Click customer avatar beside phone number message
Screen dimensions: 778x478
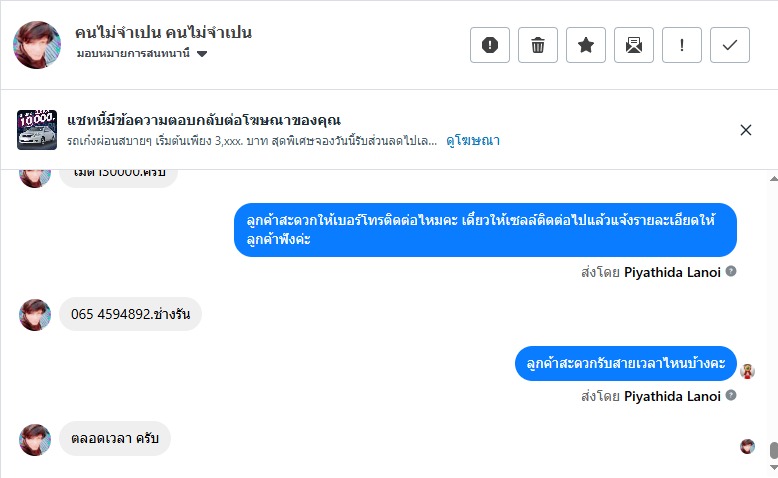click(x=35, y=314)
